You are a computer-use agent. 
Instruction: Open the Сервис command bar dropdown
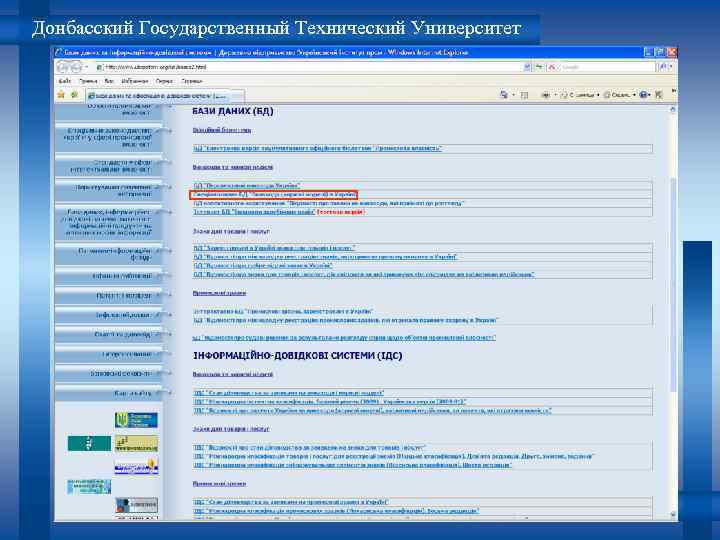coord(619,95)
